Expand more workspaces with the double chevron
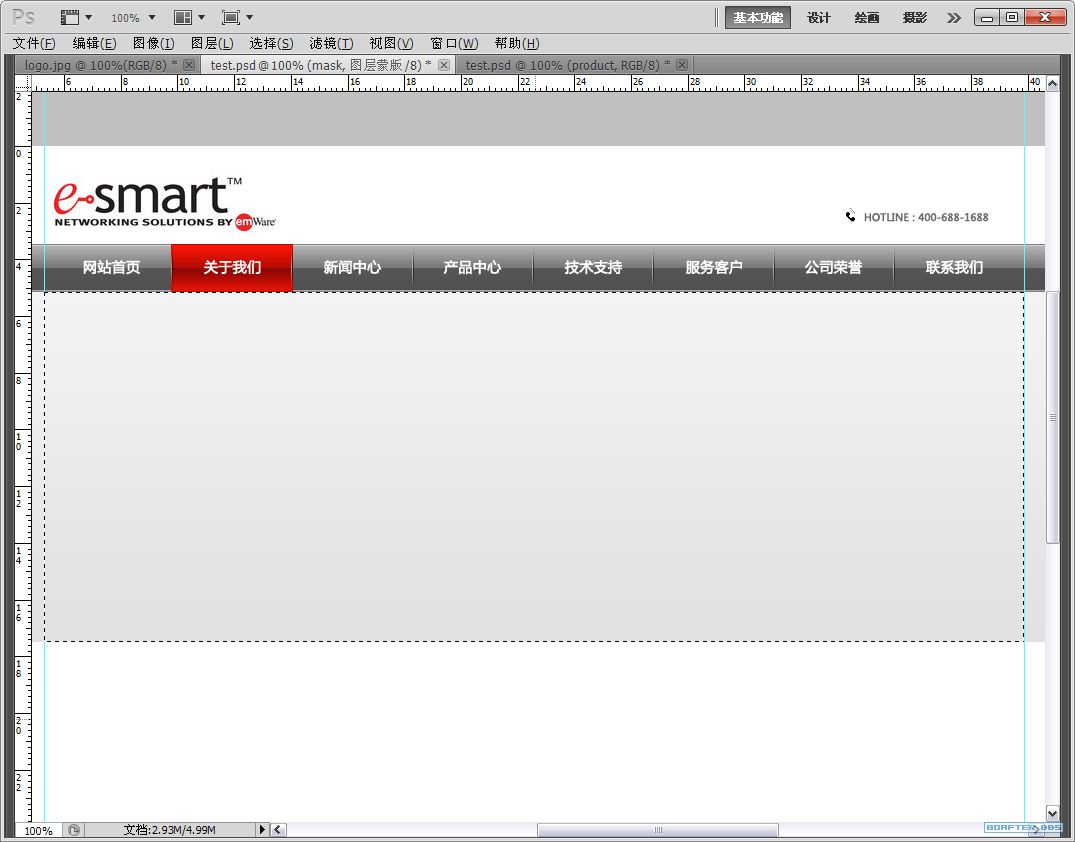Viewport: 1075px width, 842px height. (954, 18)
